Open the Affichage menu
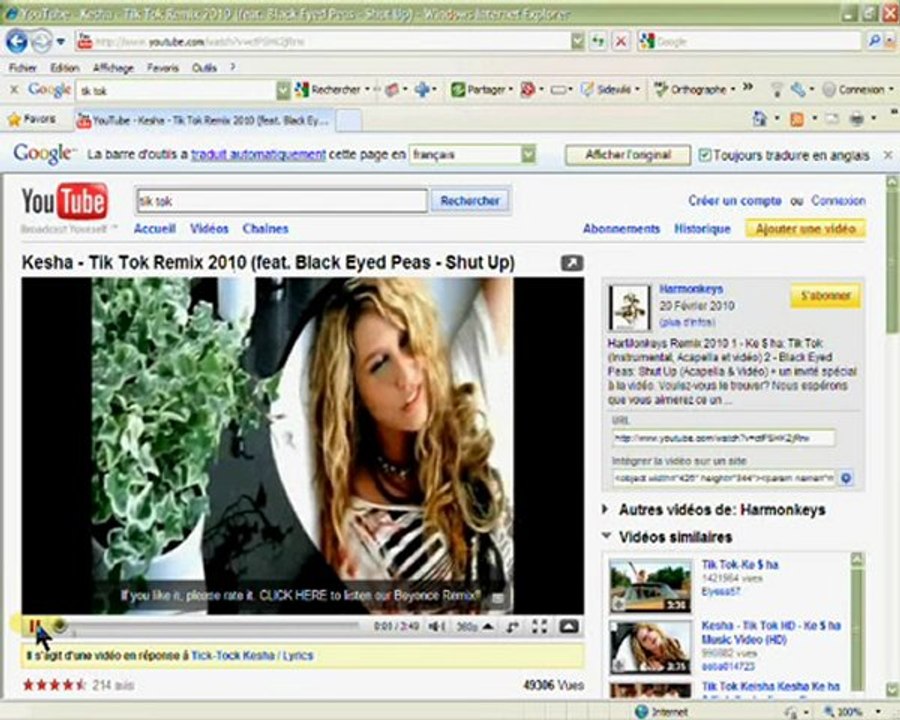Screen dimensions: 900x720 tap(113, 68)
